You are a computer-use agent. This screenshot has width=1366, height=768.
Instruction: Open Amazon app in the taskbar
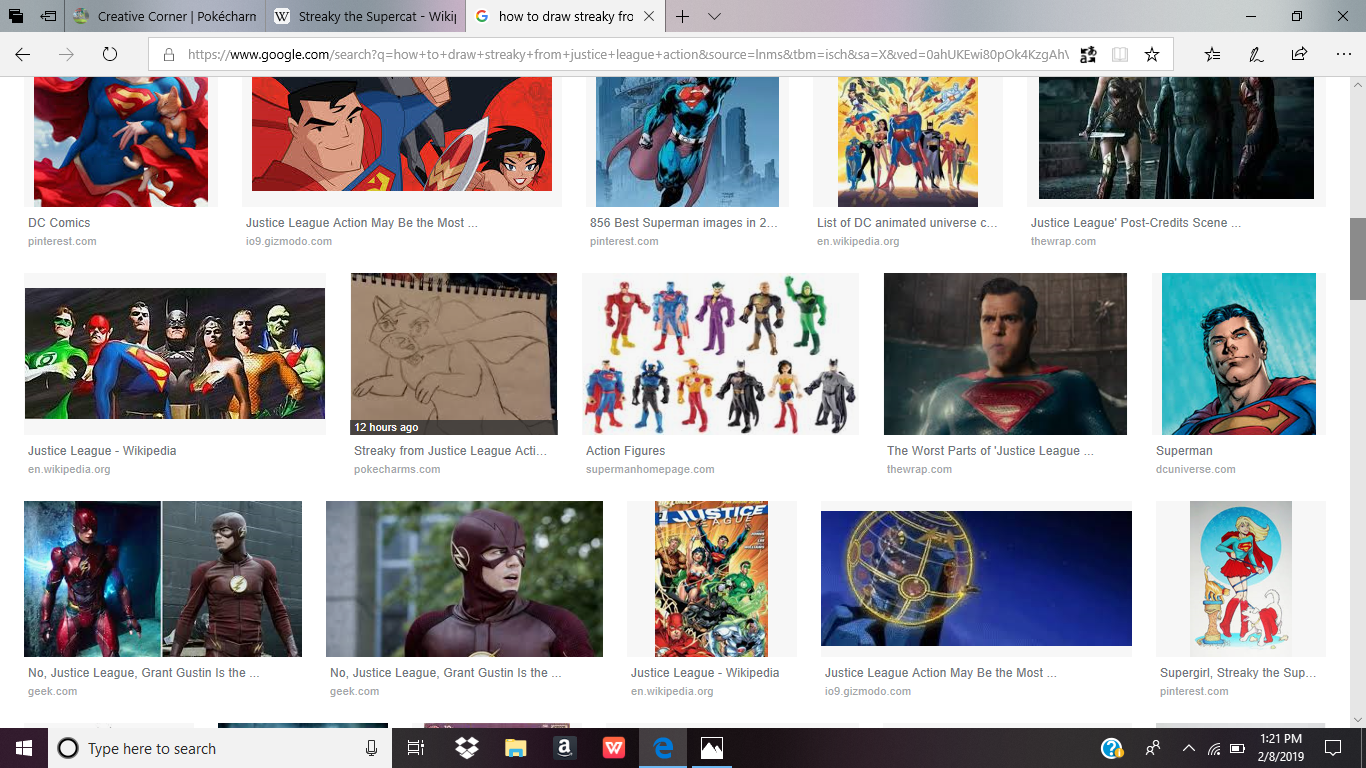pyautogui.click(x=564, y=748)
